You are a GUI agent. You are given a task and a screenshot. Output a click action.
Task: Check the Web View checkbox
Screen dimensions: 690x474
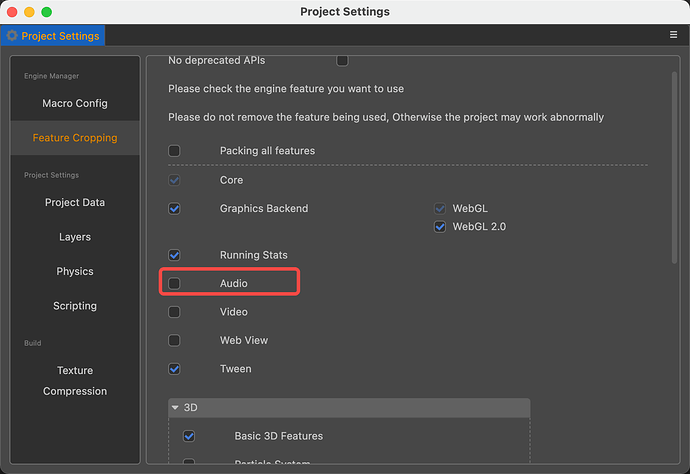tap(175, 340)
